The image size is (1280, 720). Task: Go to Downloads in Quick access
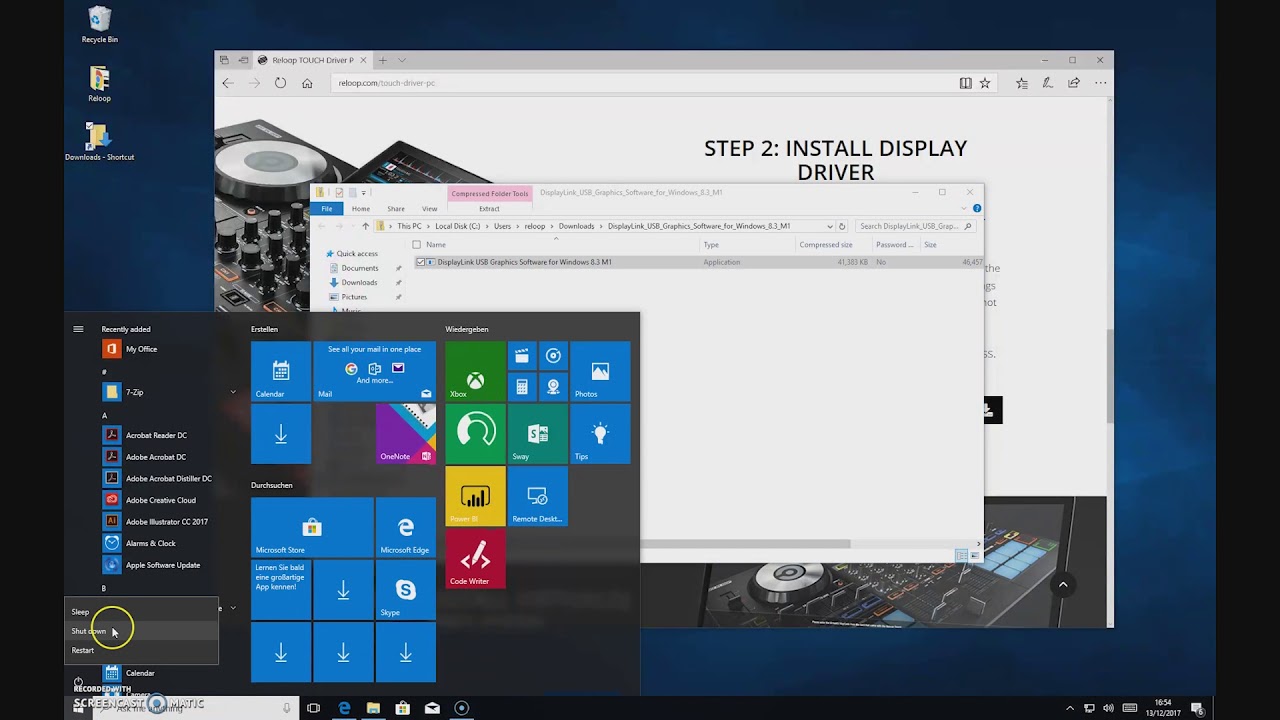[359, 283]
